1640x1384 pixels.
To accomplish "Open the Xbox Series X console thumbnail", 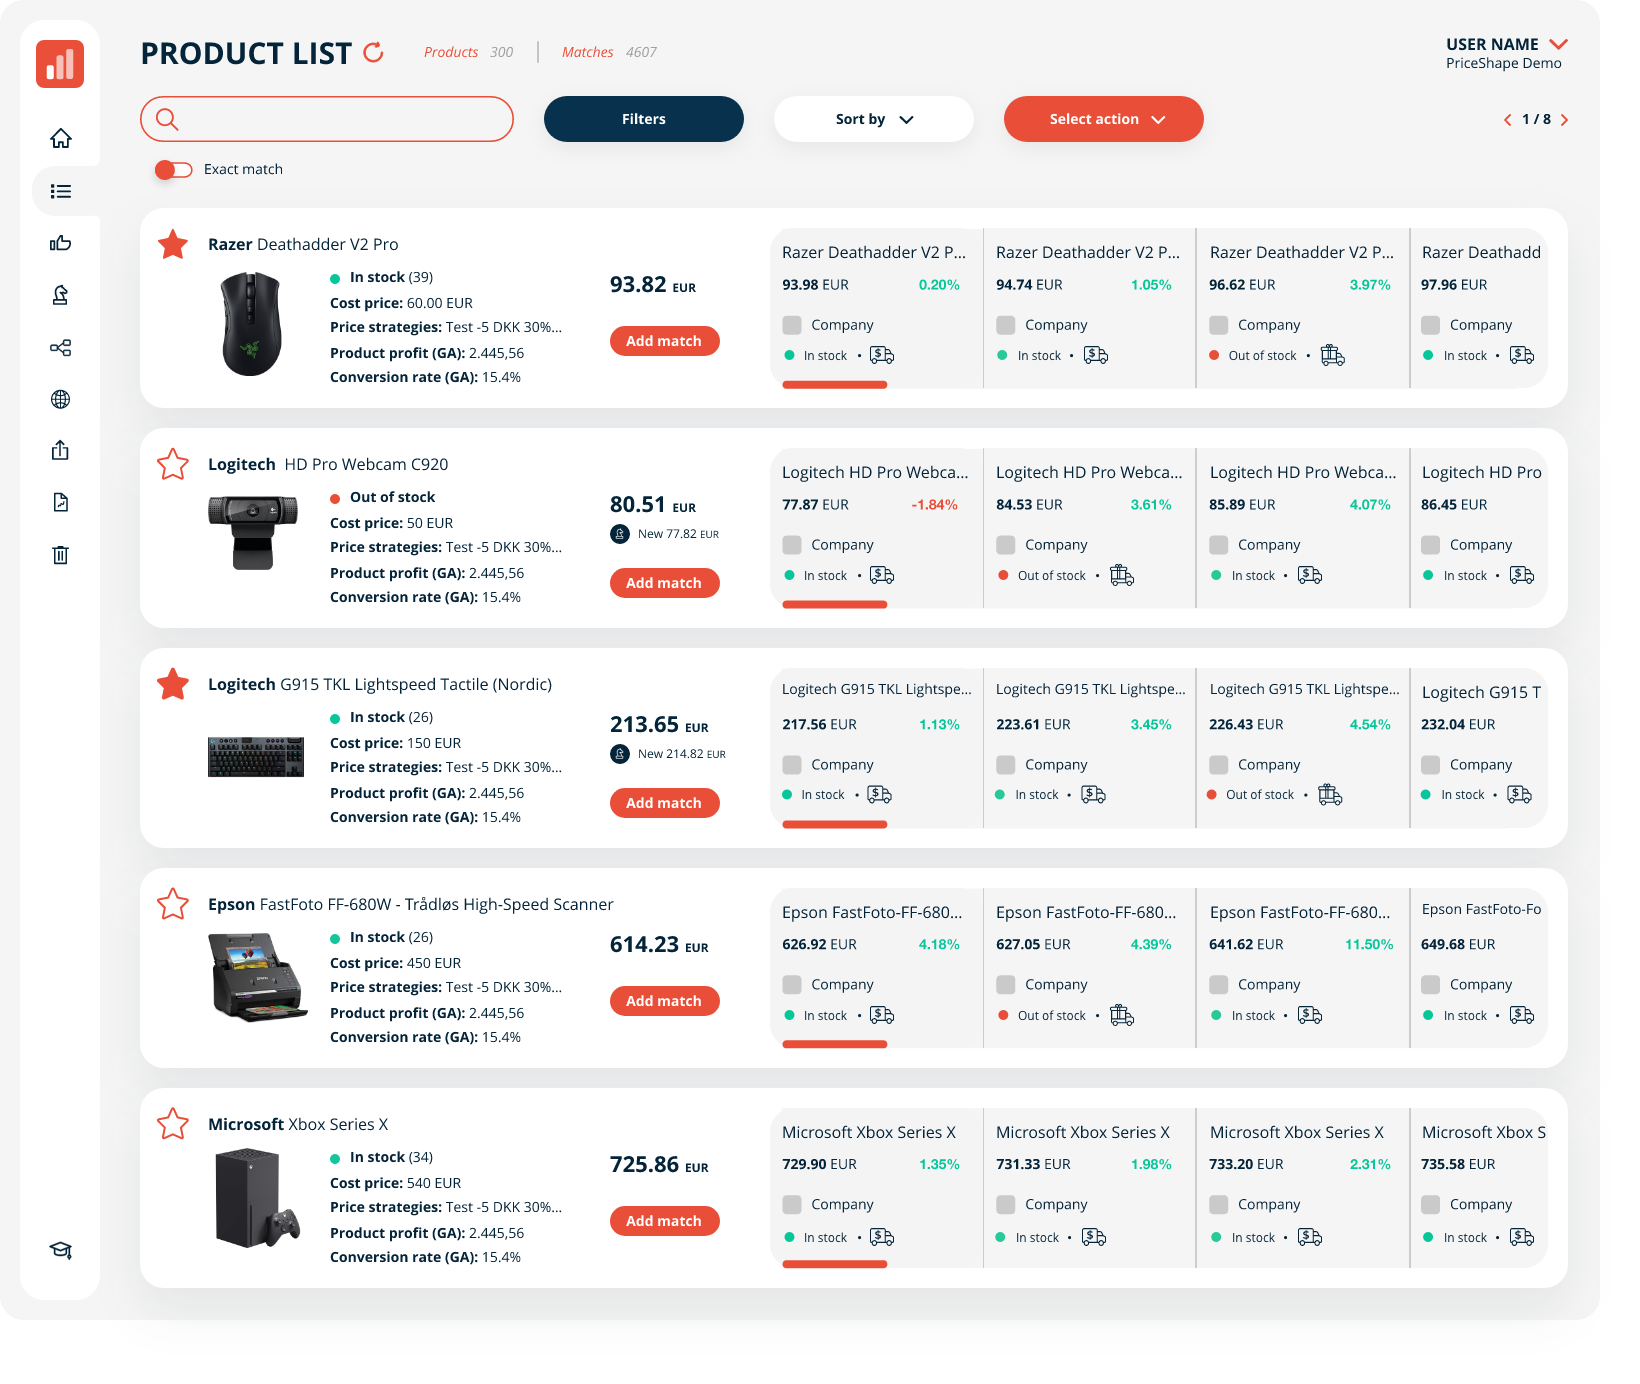I will click(x=258, y=1198).
